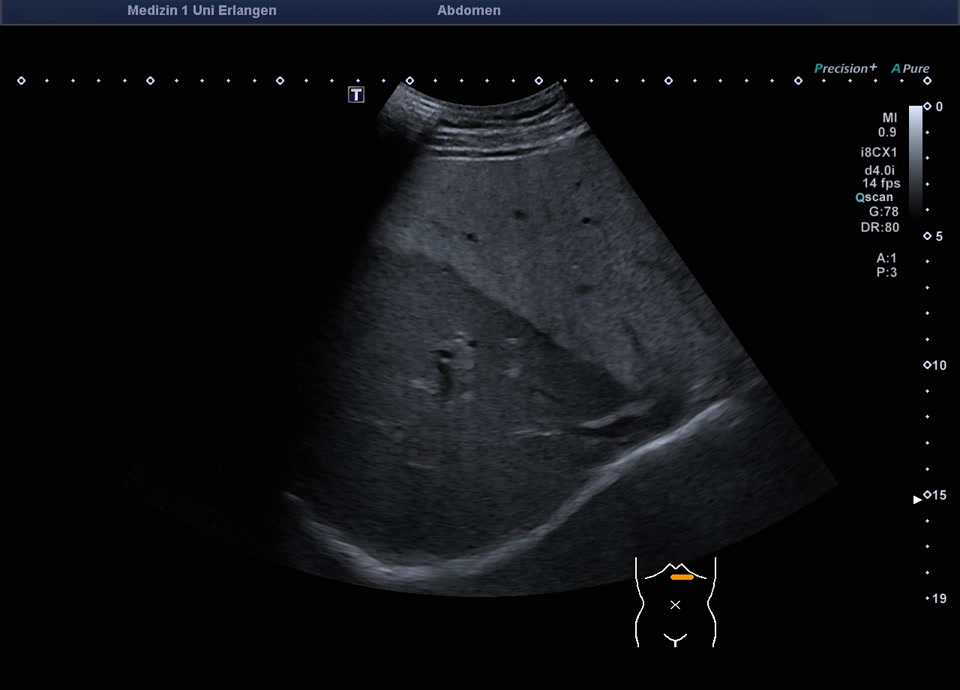
Task: Click the focus position arrow at depth 15
Action: pyautogui.click(x=918, y=498)
